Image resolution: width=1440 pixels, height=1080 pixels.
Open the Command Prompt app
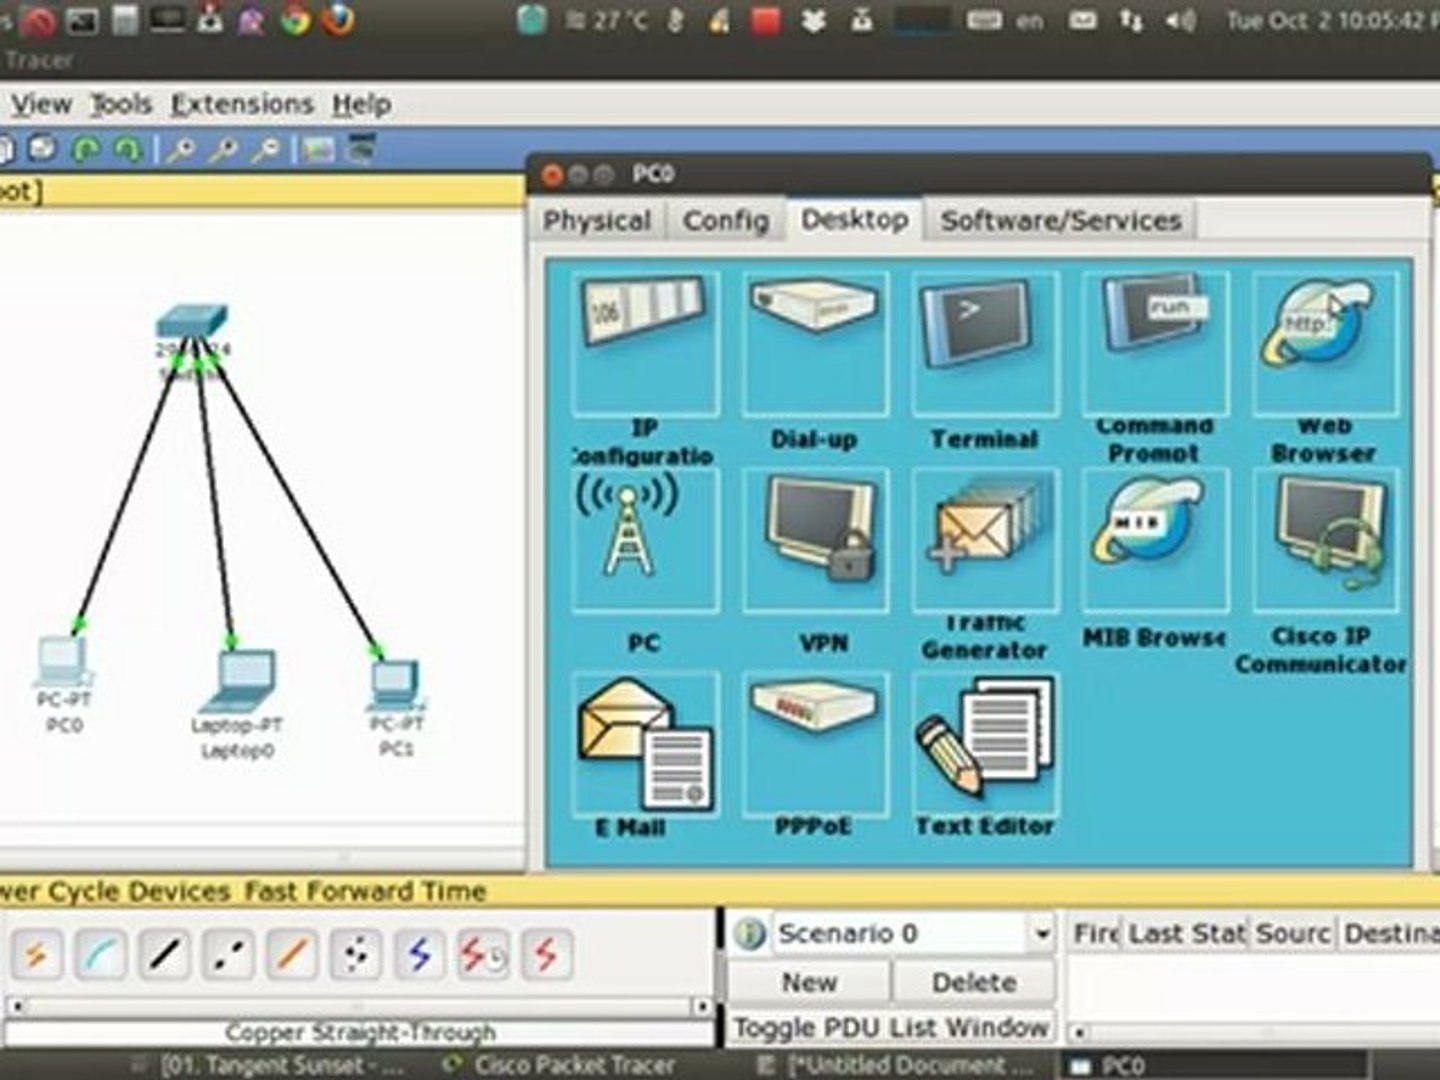1155,343
